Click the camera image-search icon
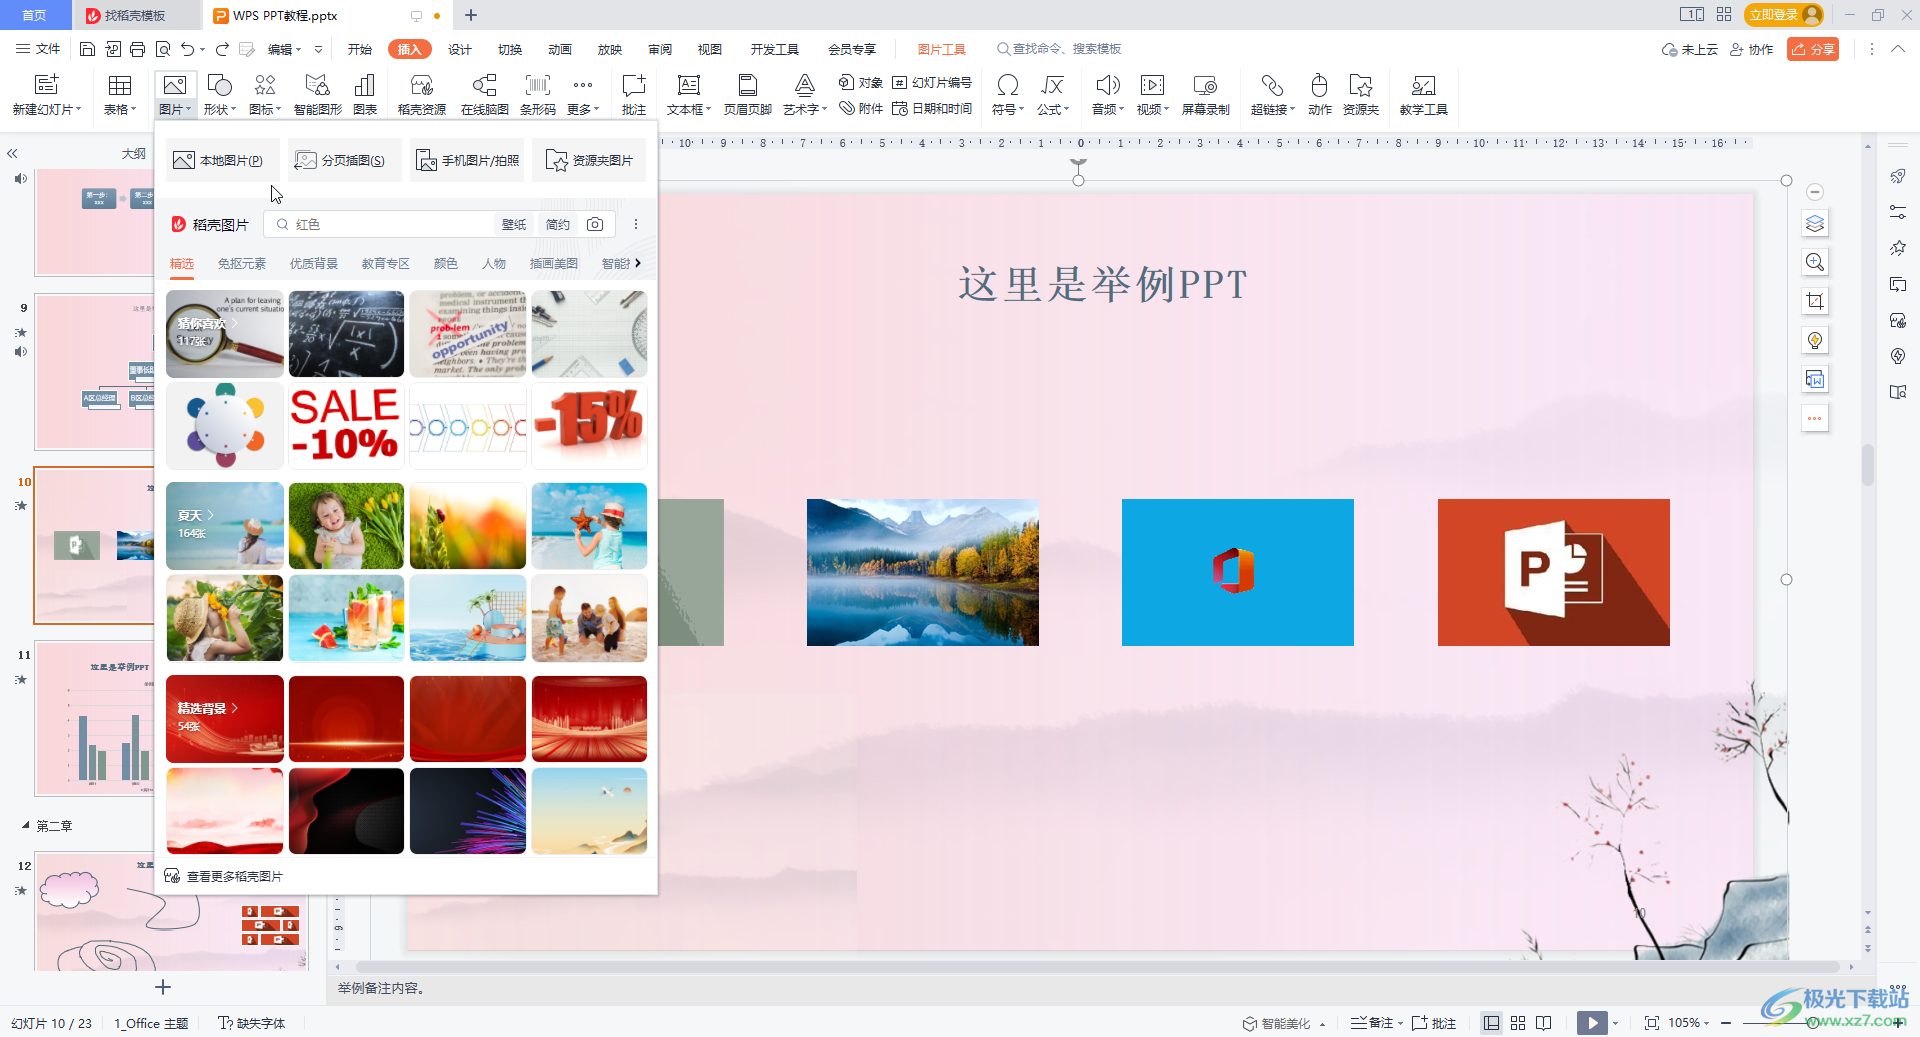The image size is (1920, 1037). (x=595, y=224)
